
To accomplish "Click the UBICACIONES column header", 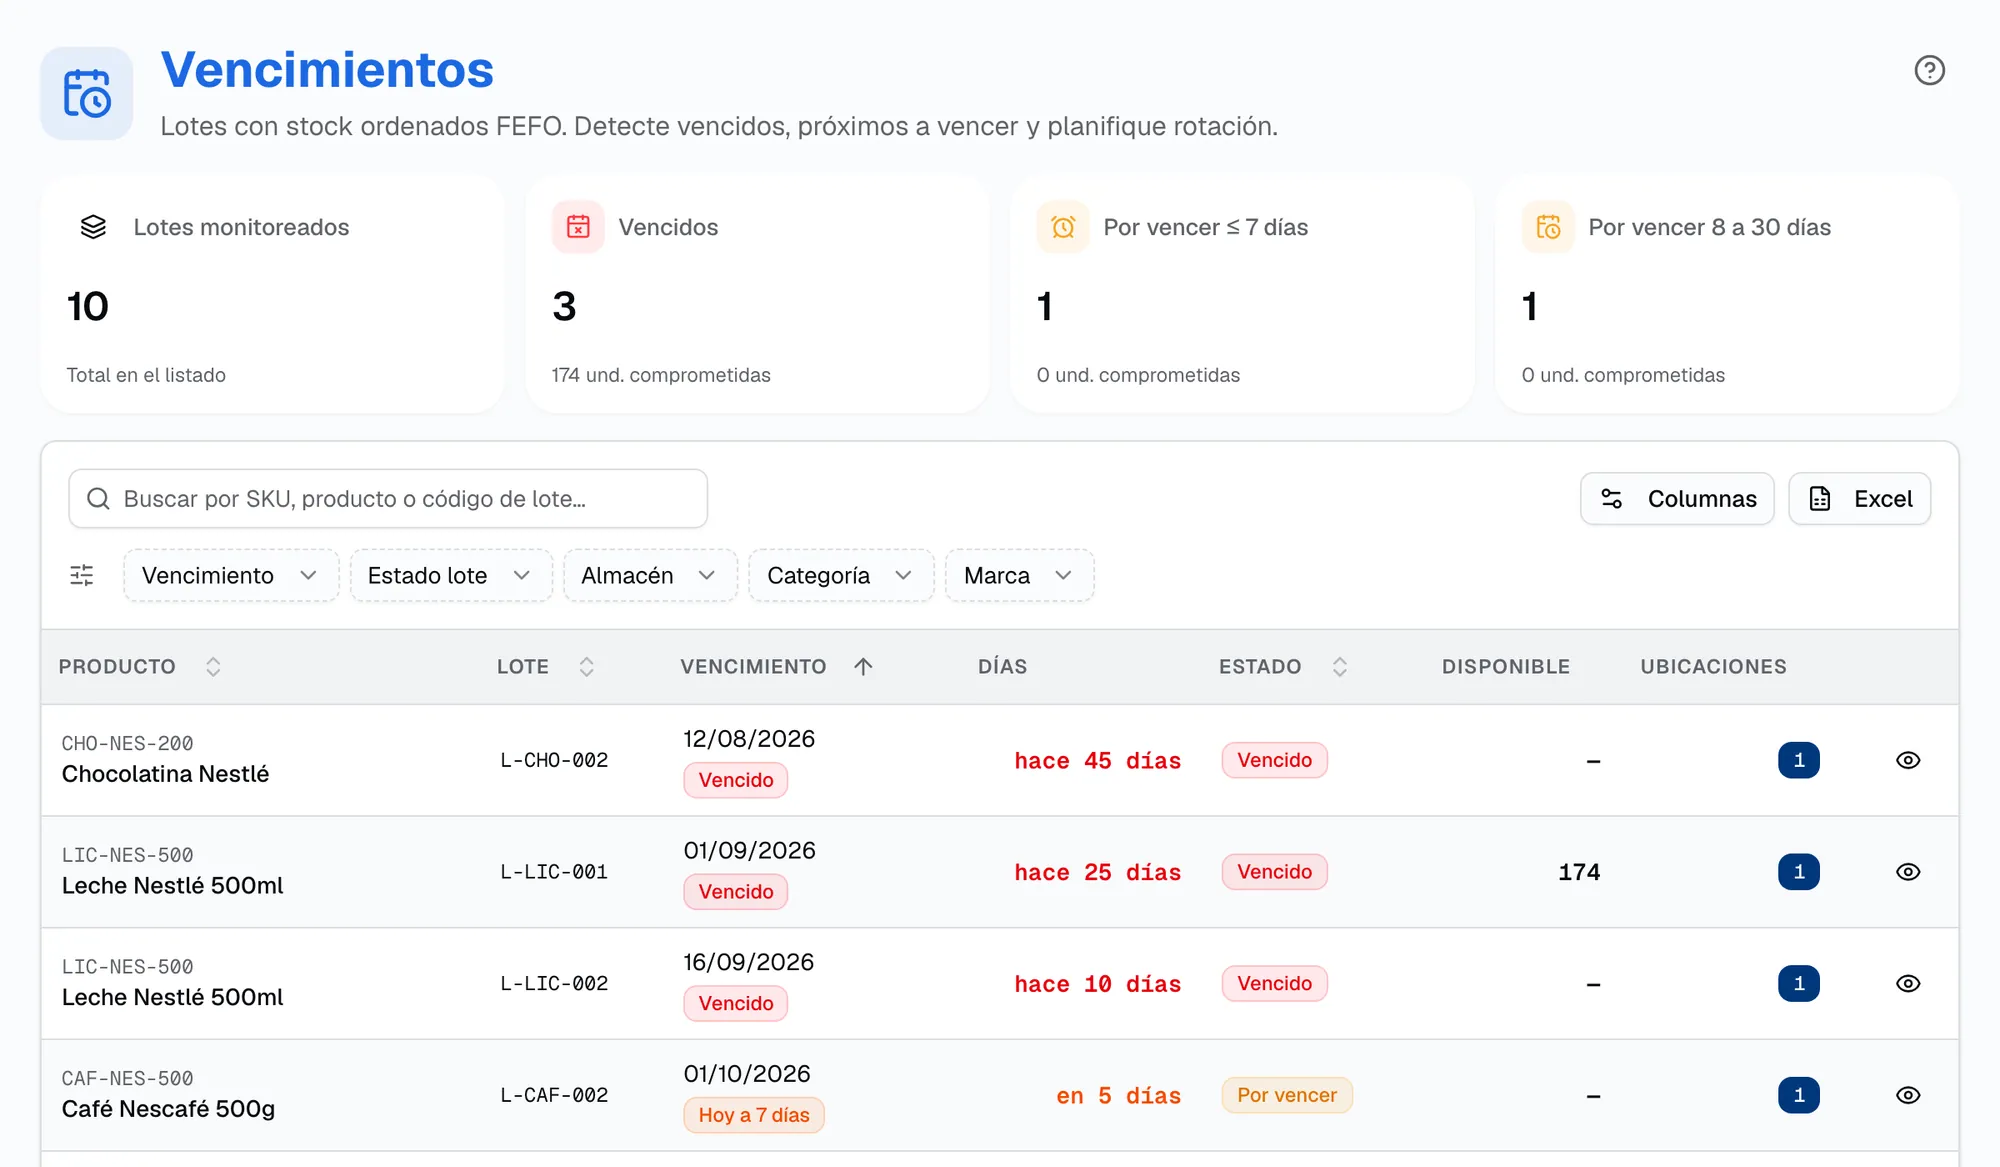I will tap(1713, 666).
